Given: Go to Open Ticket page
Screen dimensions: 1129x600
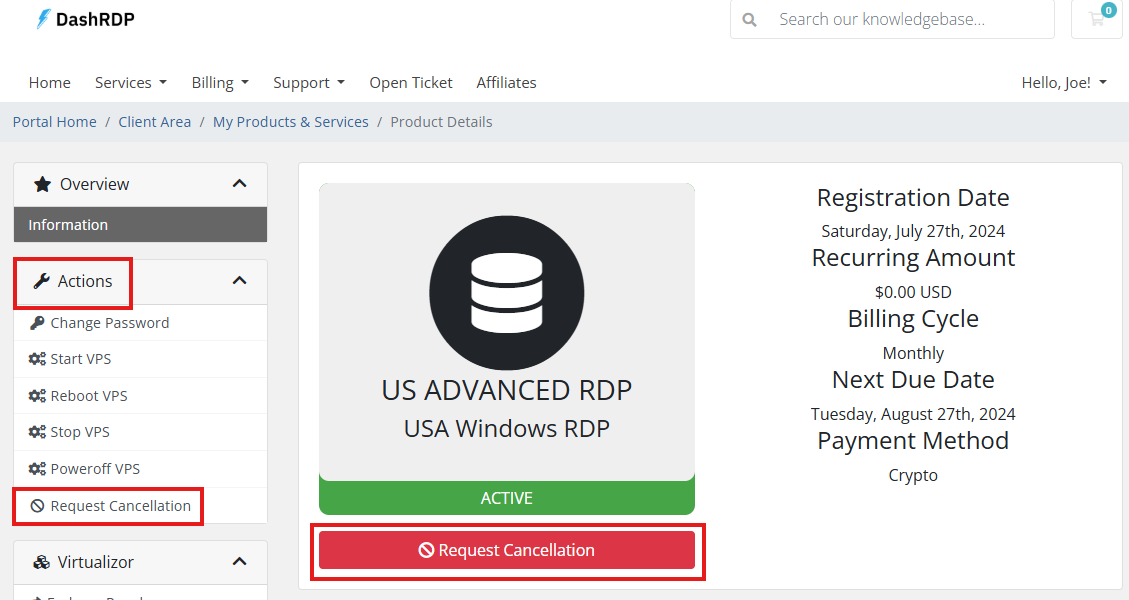Looking at the screenshot, I should 410,83.
